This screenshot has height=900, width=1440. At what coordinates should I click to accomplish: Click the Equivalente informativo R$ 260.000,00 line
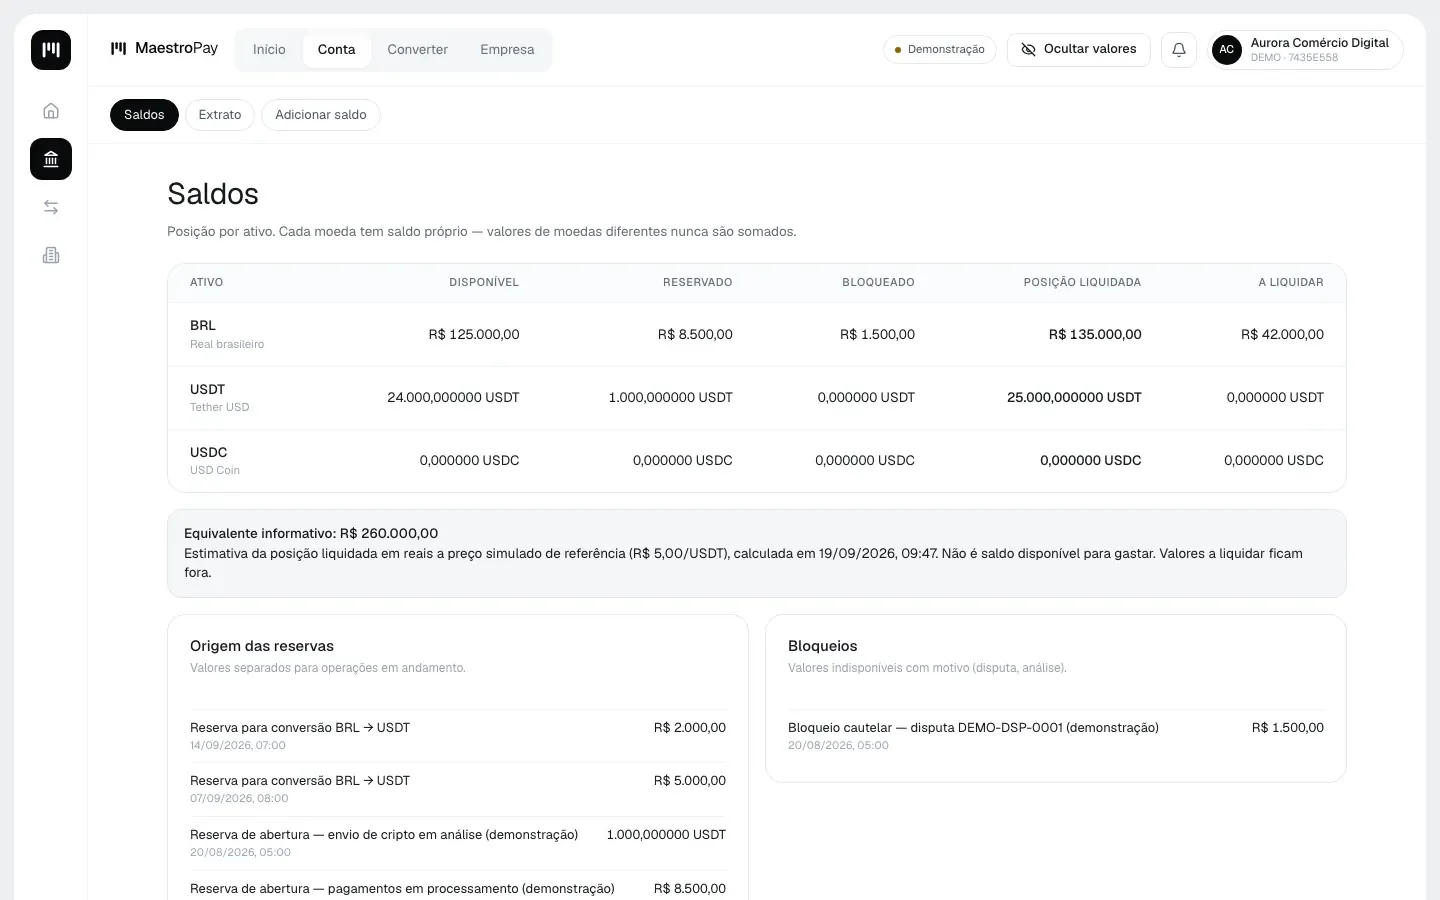point(311,534)
